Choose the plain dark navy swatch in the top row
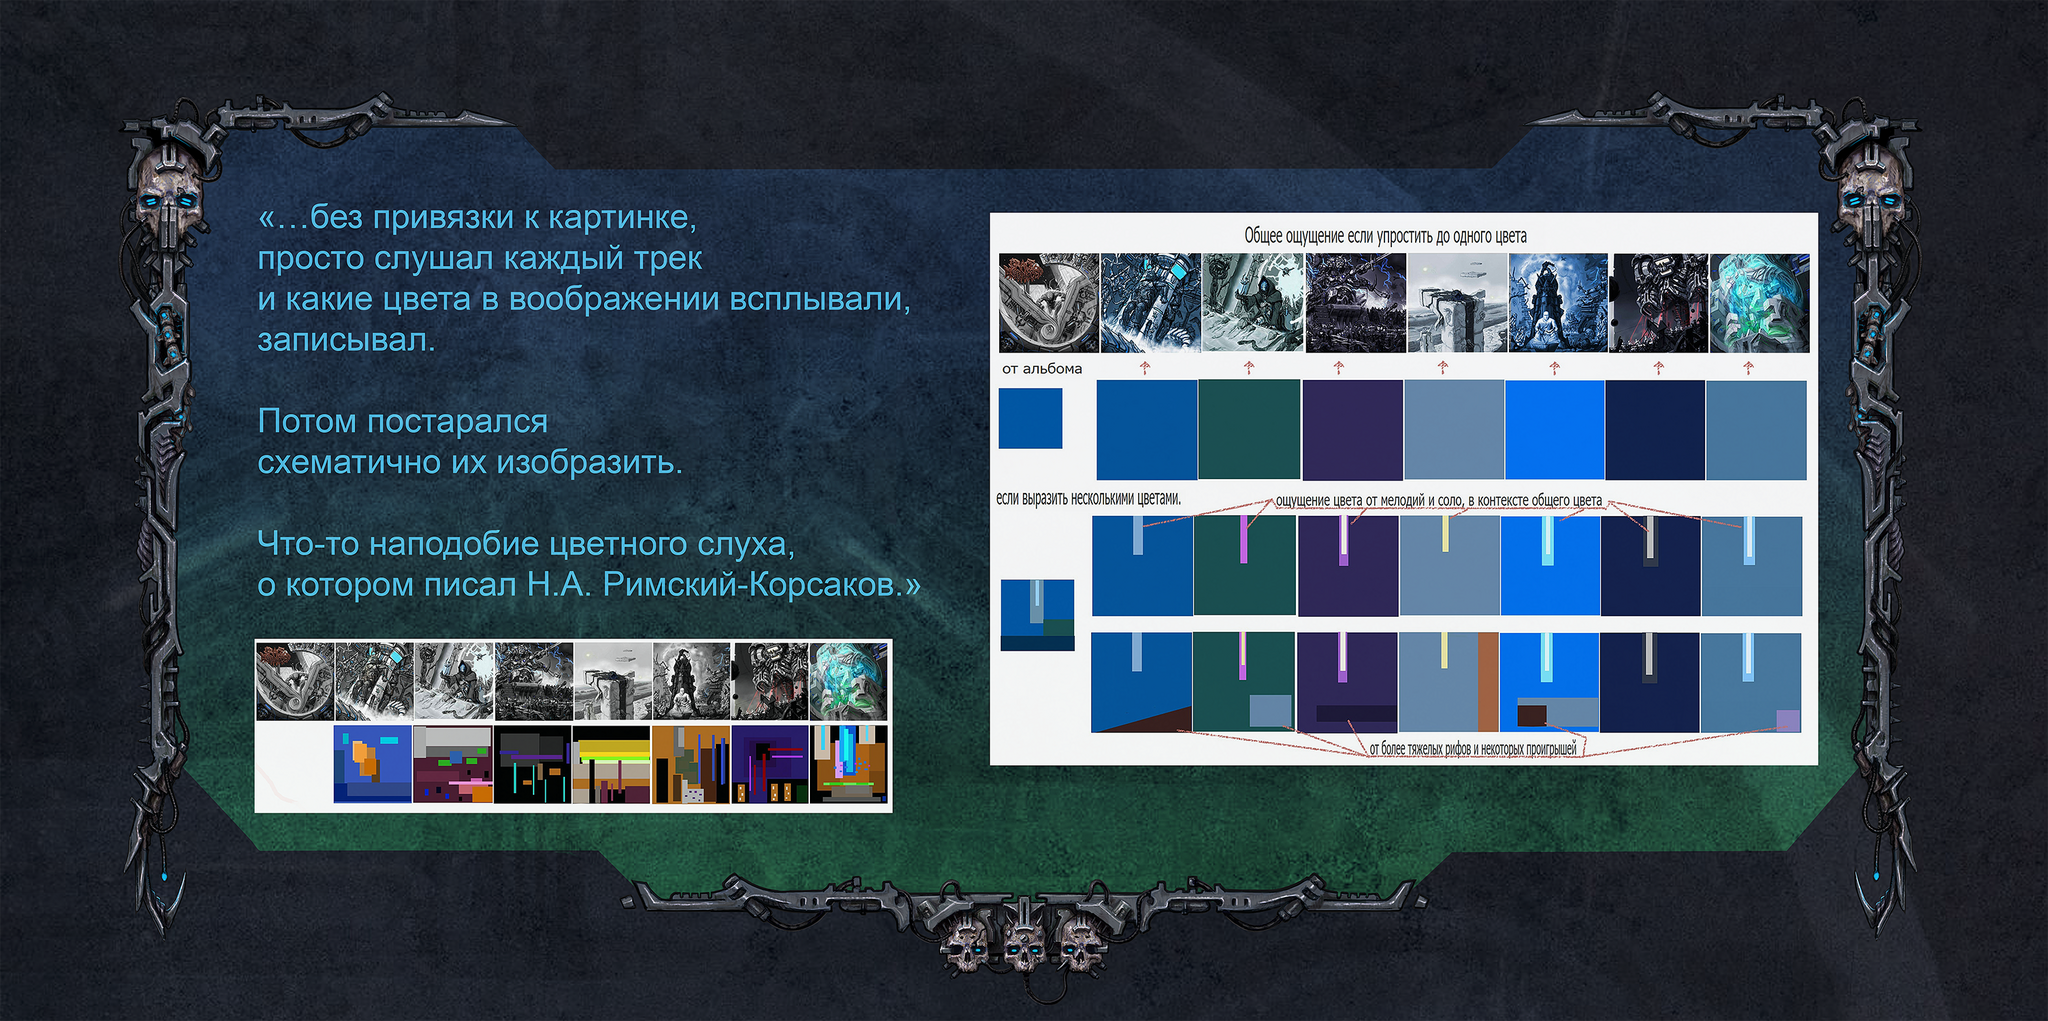2048x1021 pixels. point(1655,430)
